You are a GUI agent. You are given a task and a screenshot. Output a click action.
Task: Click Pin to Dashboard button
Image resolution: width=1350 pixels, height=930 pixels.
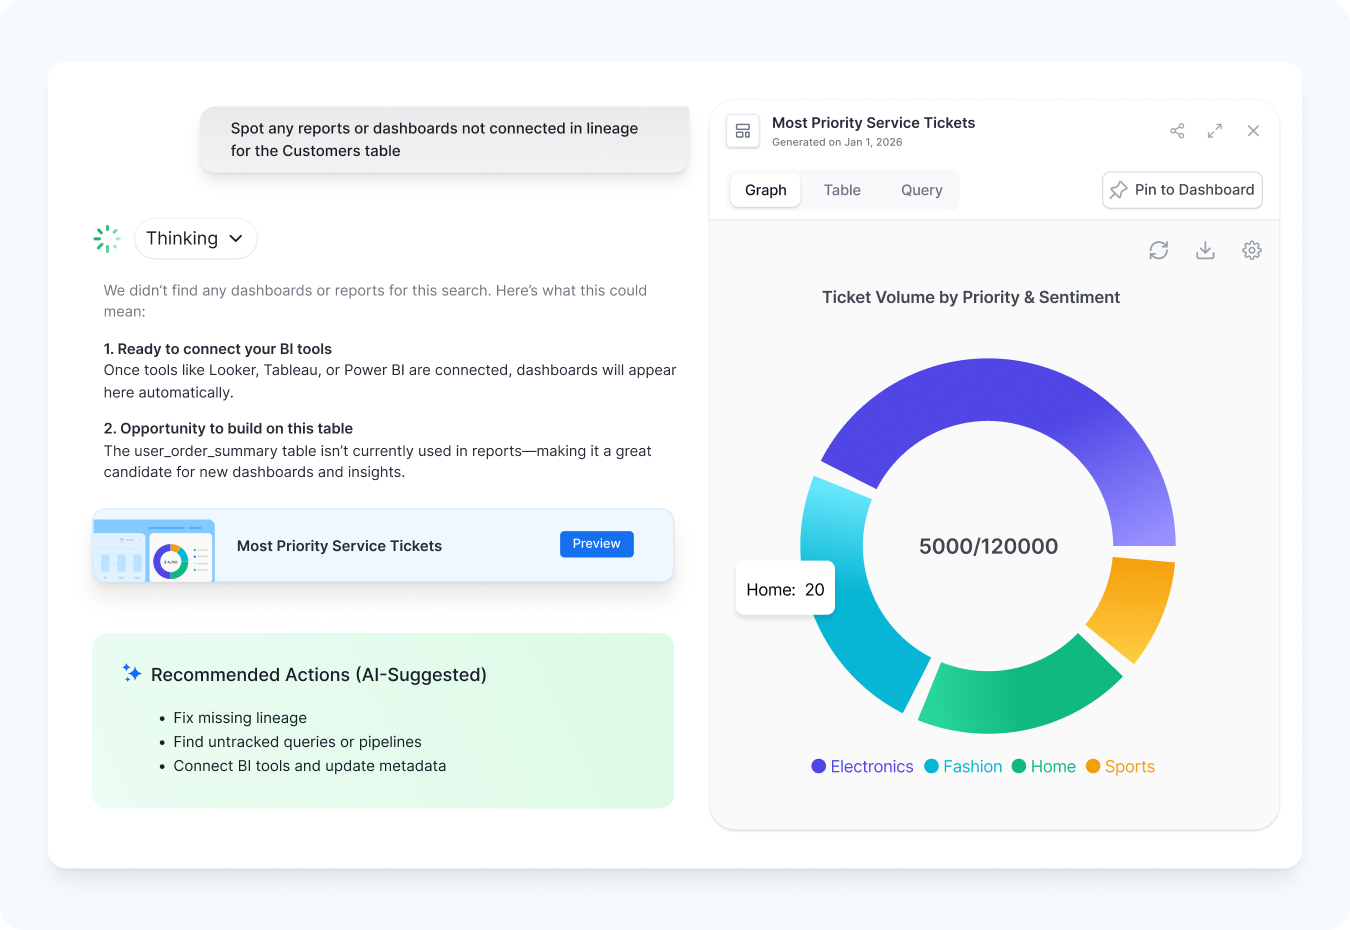pos(1182,190)
